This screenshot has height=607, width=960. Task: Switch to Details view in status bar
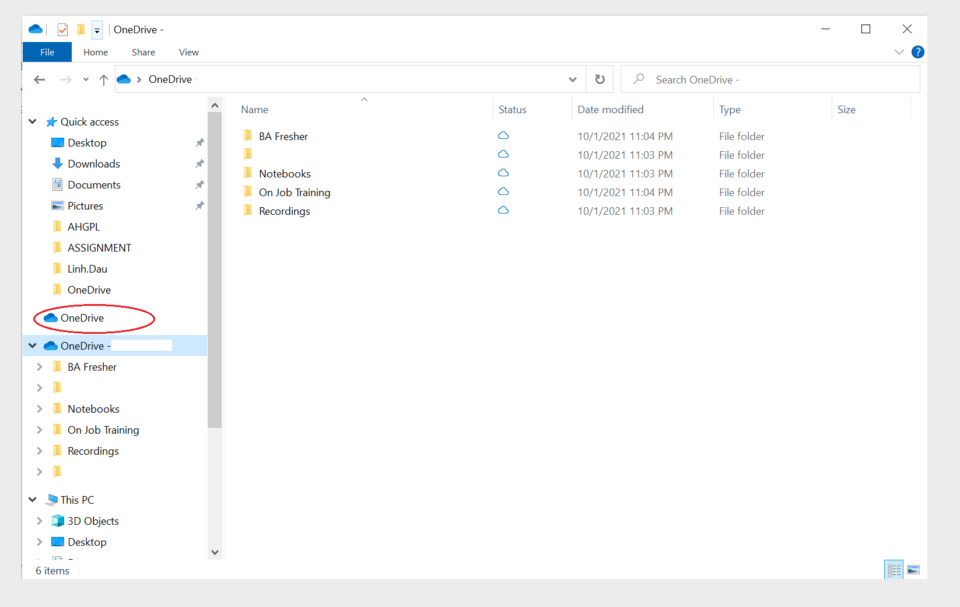tap(894, 570)
